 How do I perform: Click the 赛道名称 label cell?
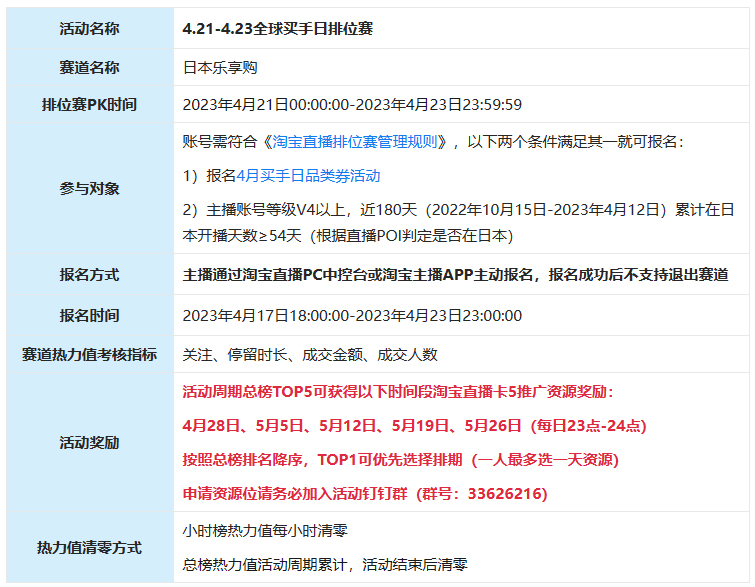pos(90,67)
